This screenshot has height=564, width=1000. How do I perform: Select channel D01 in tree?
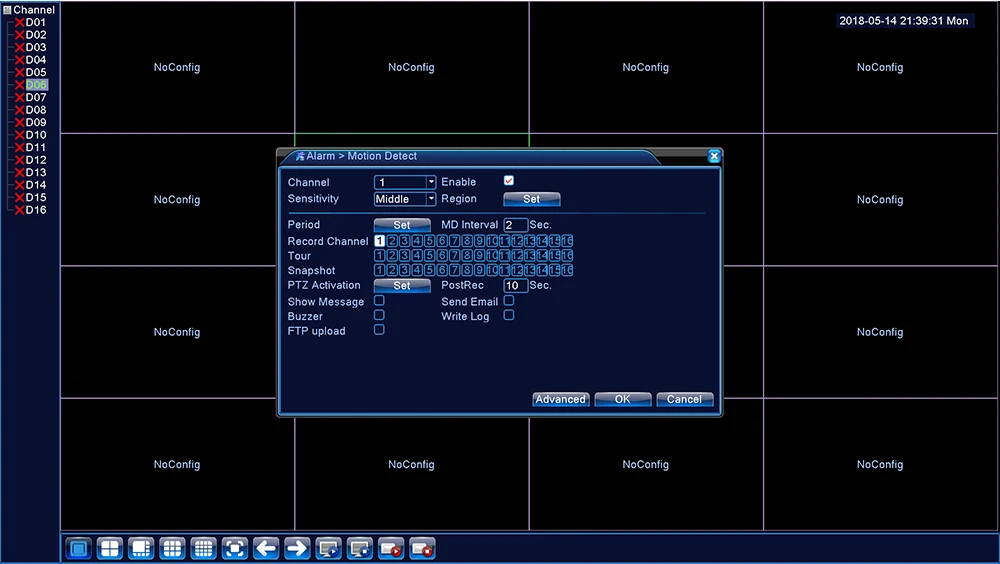[x=36, y=22]
